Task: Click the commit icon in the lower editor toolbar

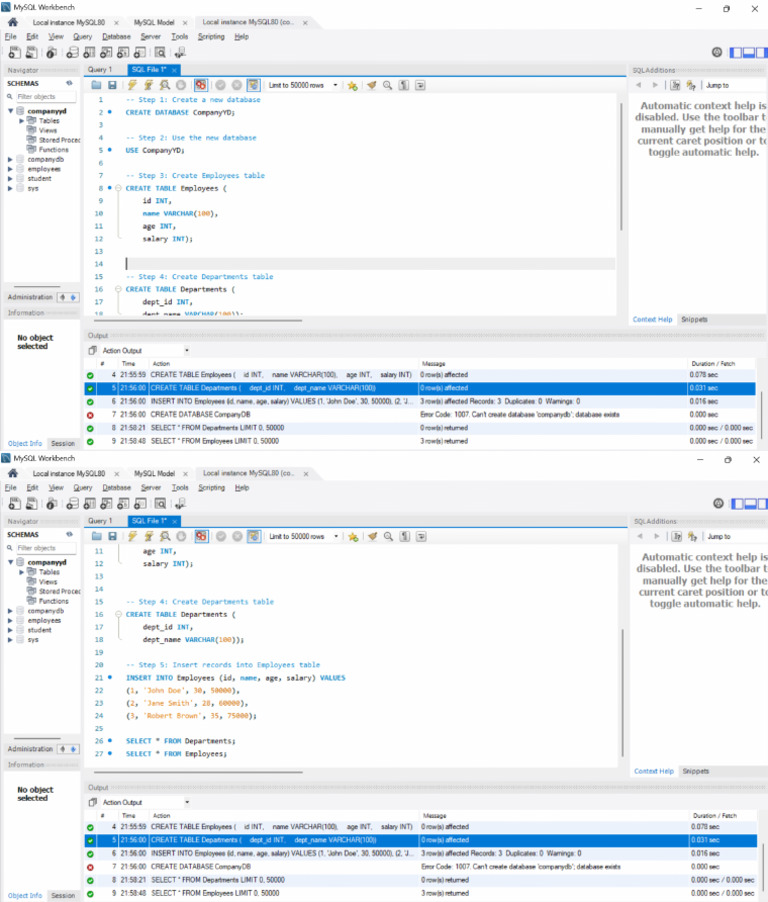Action: coord(221,536)
